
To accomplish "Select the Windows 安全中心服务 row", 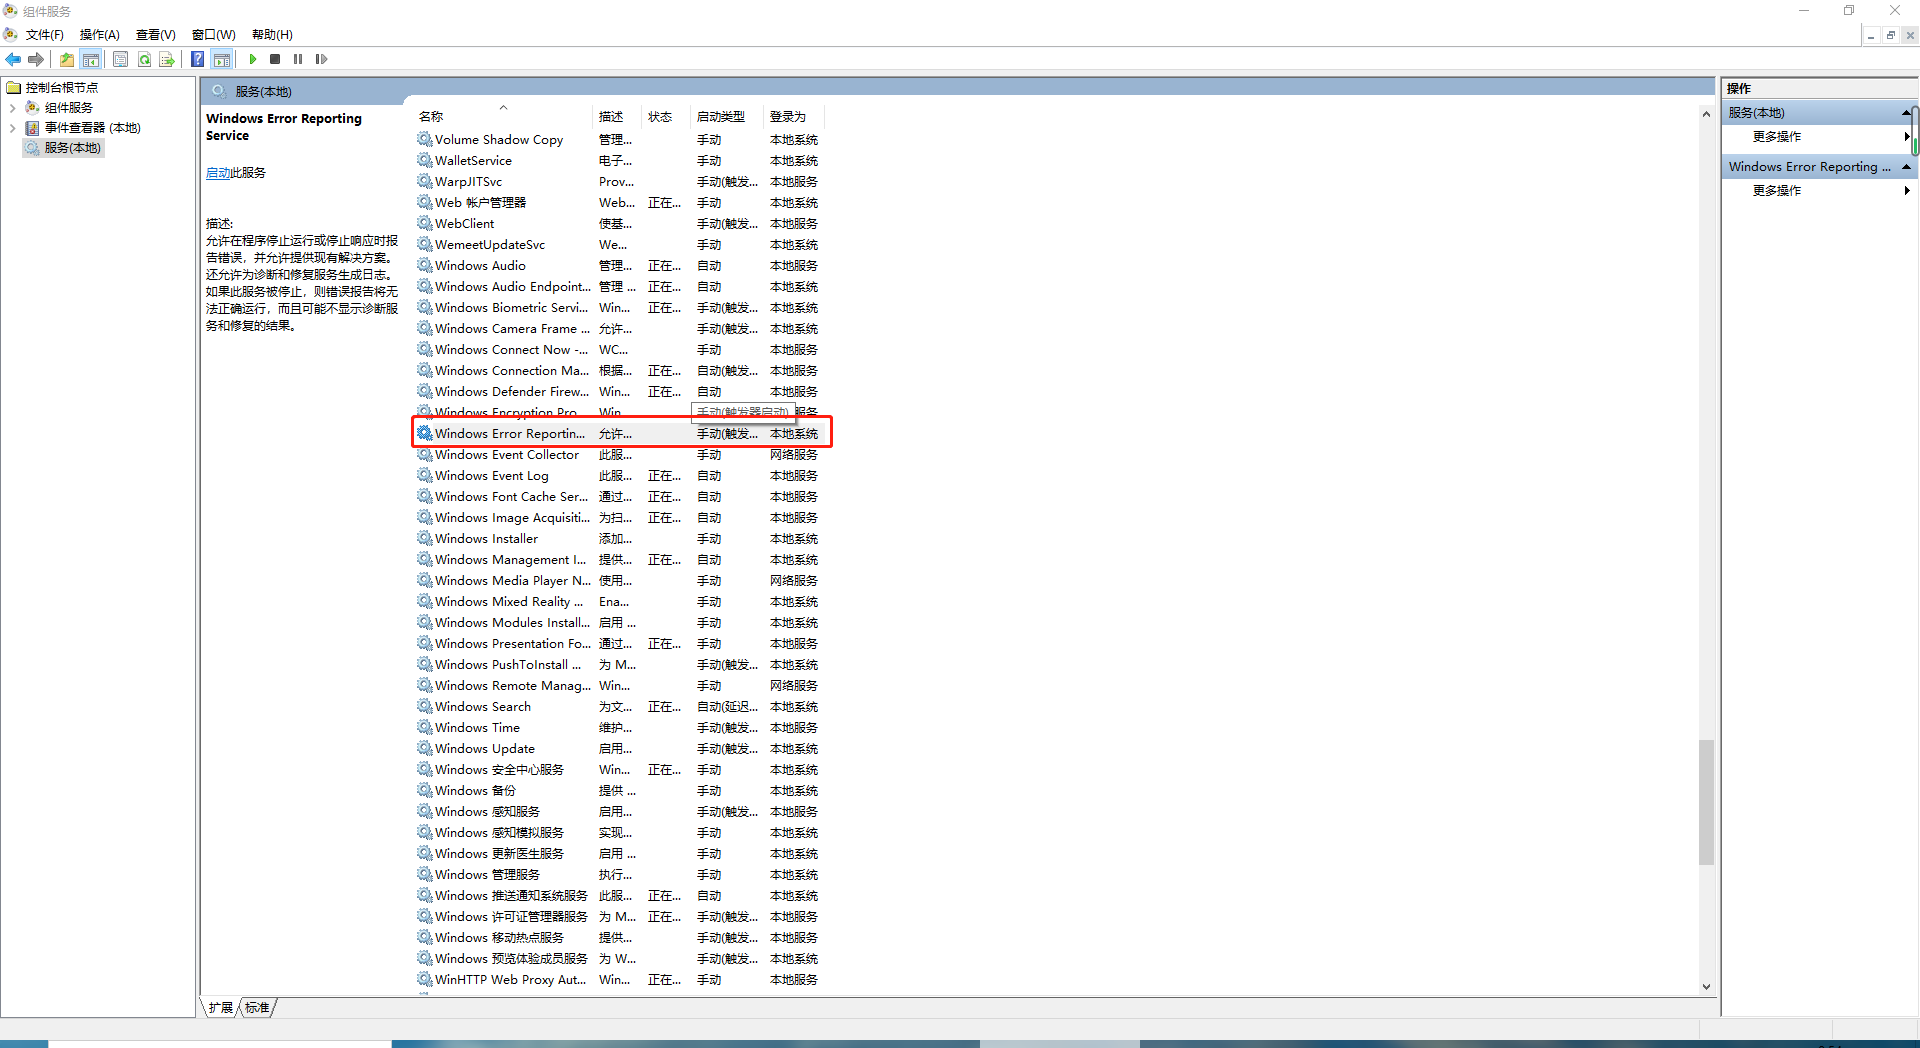I will point(619,769).
